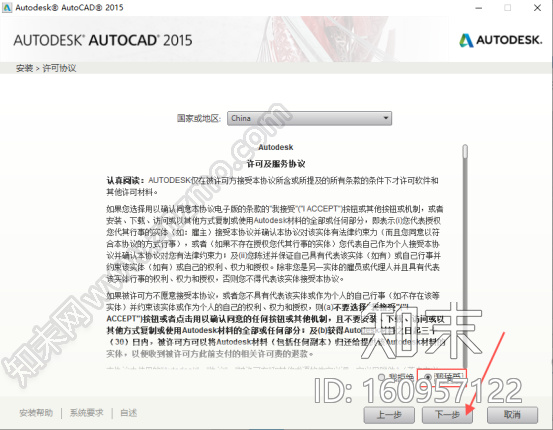Open the 安装帮助 link
The width and height of the screenshot is (553, 430).
point(36,412)
